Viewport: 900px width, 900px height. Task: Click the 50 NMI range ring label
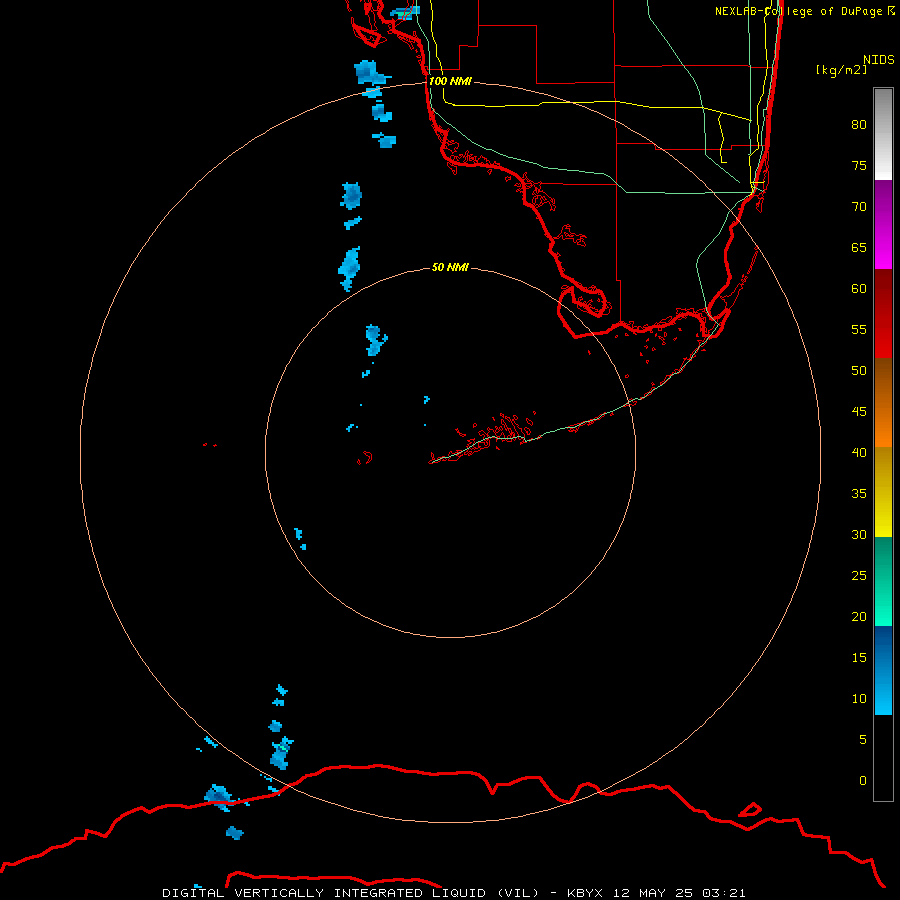450,267
